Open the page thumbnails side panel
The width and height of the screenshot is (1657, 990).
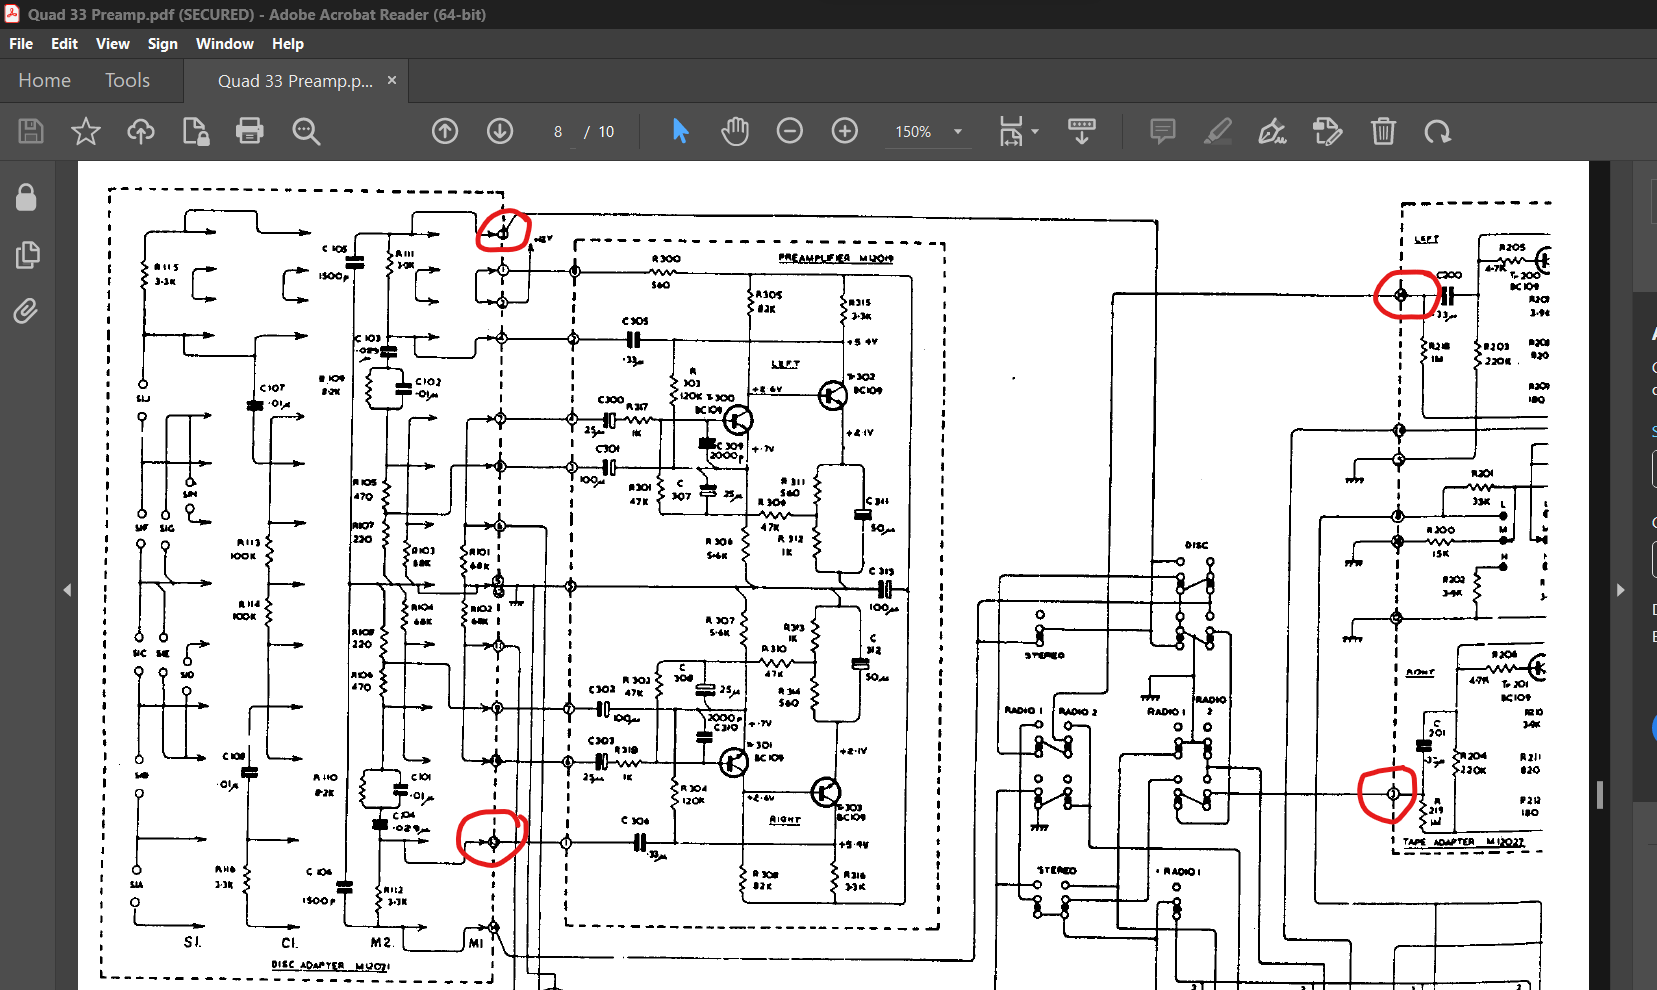[27, 255]
